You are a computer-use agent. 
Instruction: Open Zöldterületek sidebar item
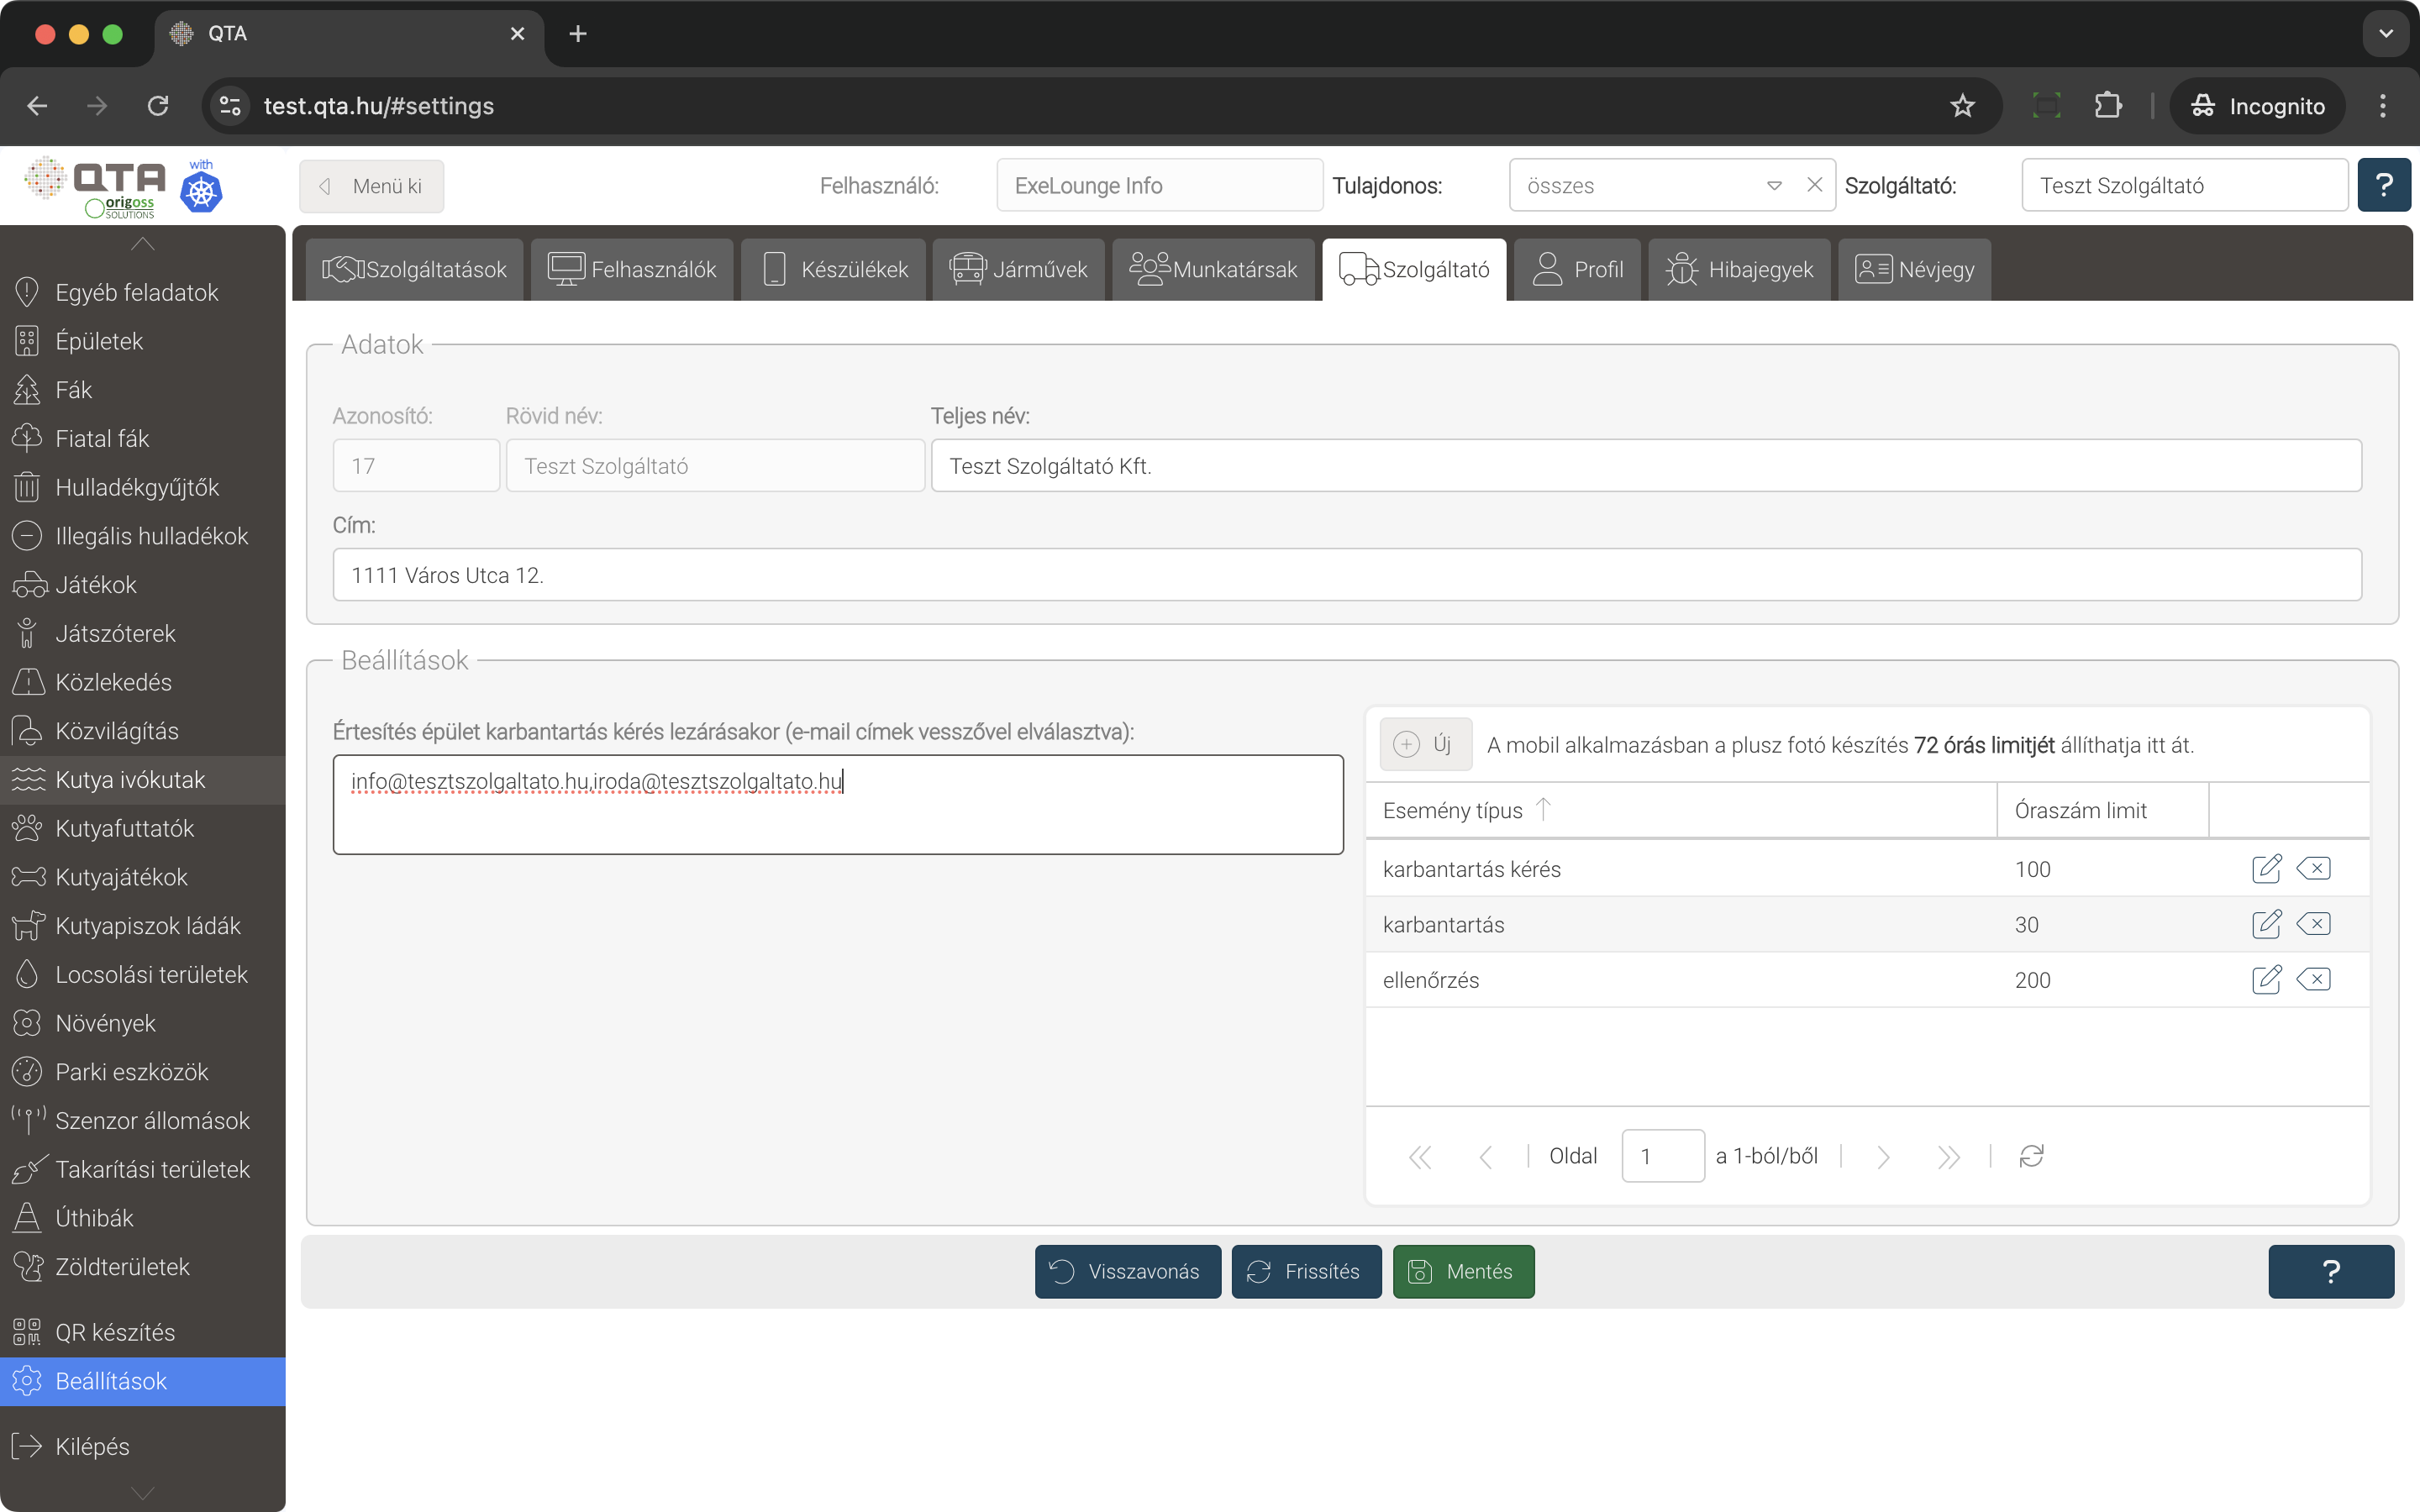click(142, 1267)
